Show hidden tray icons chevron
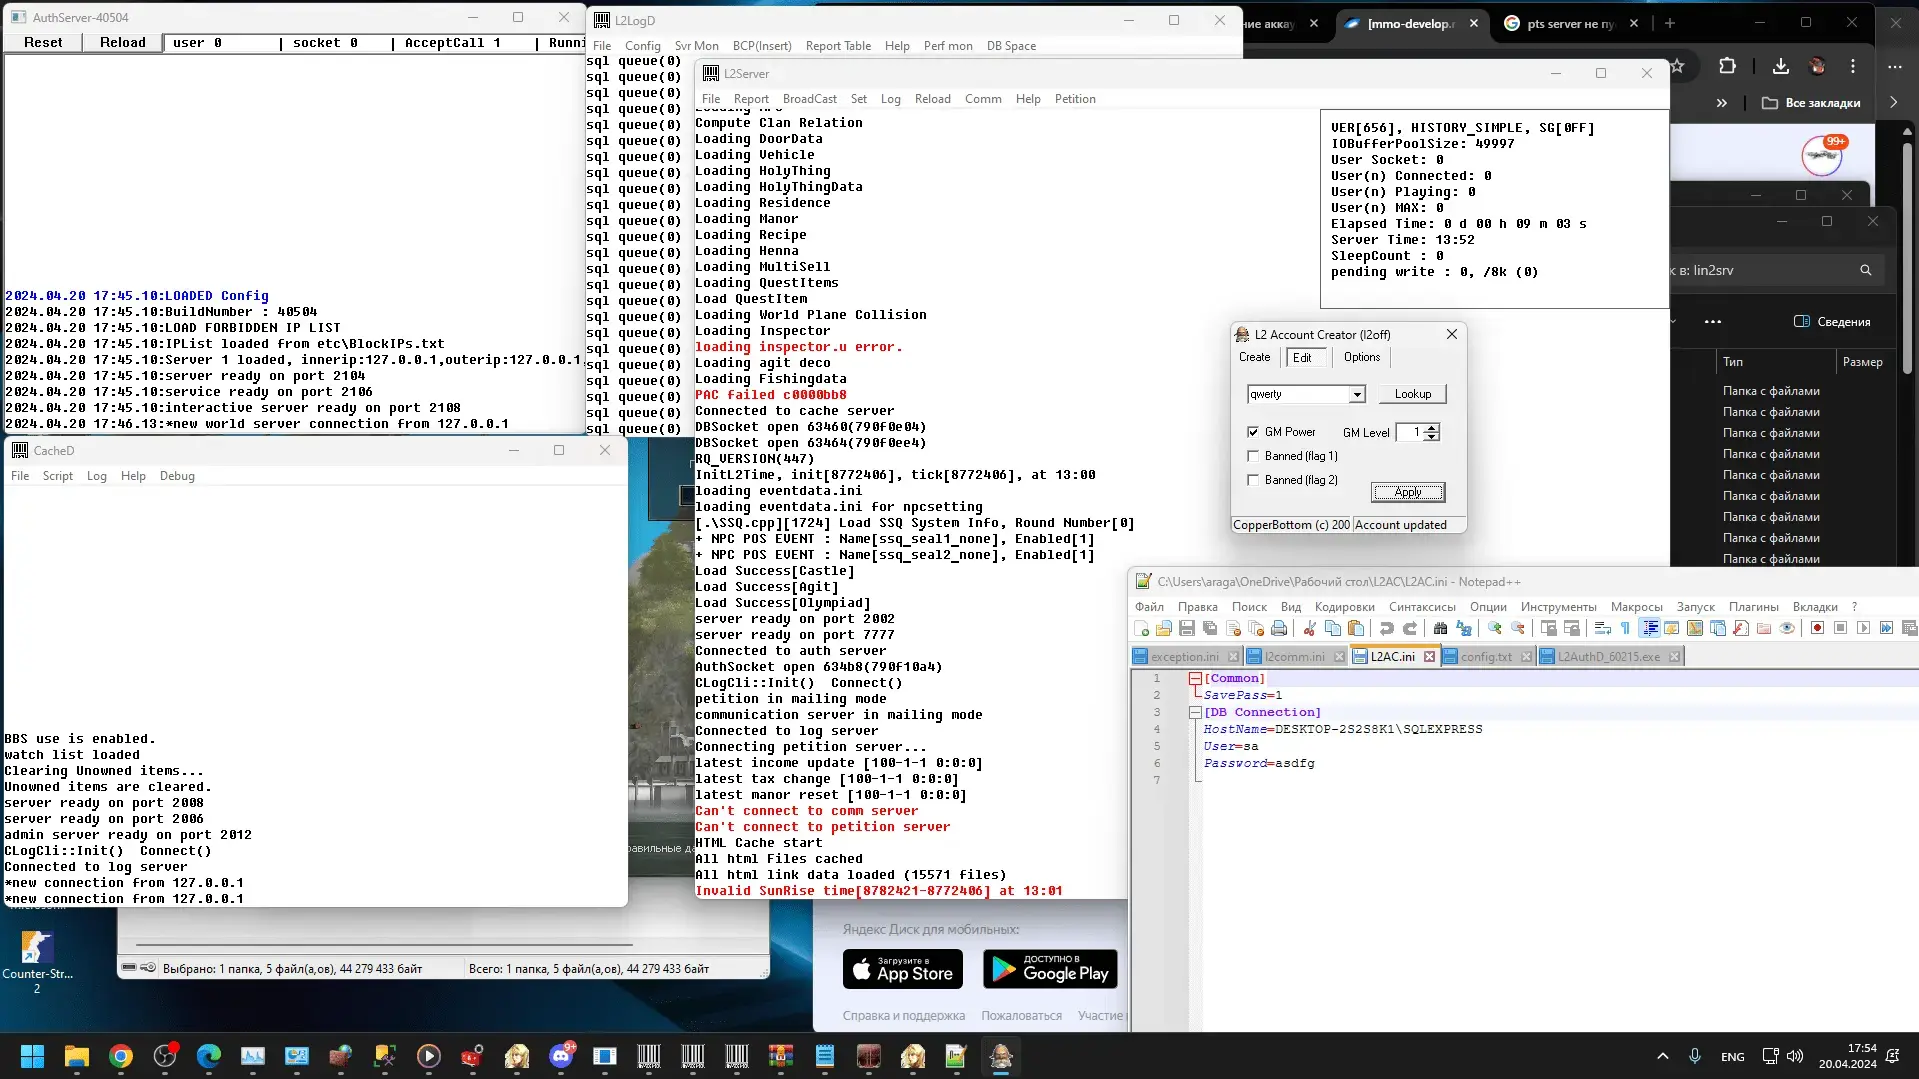This screenshot has height=1079, width=1919. click(x=1662, y=1056)
